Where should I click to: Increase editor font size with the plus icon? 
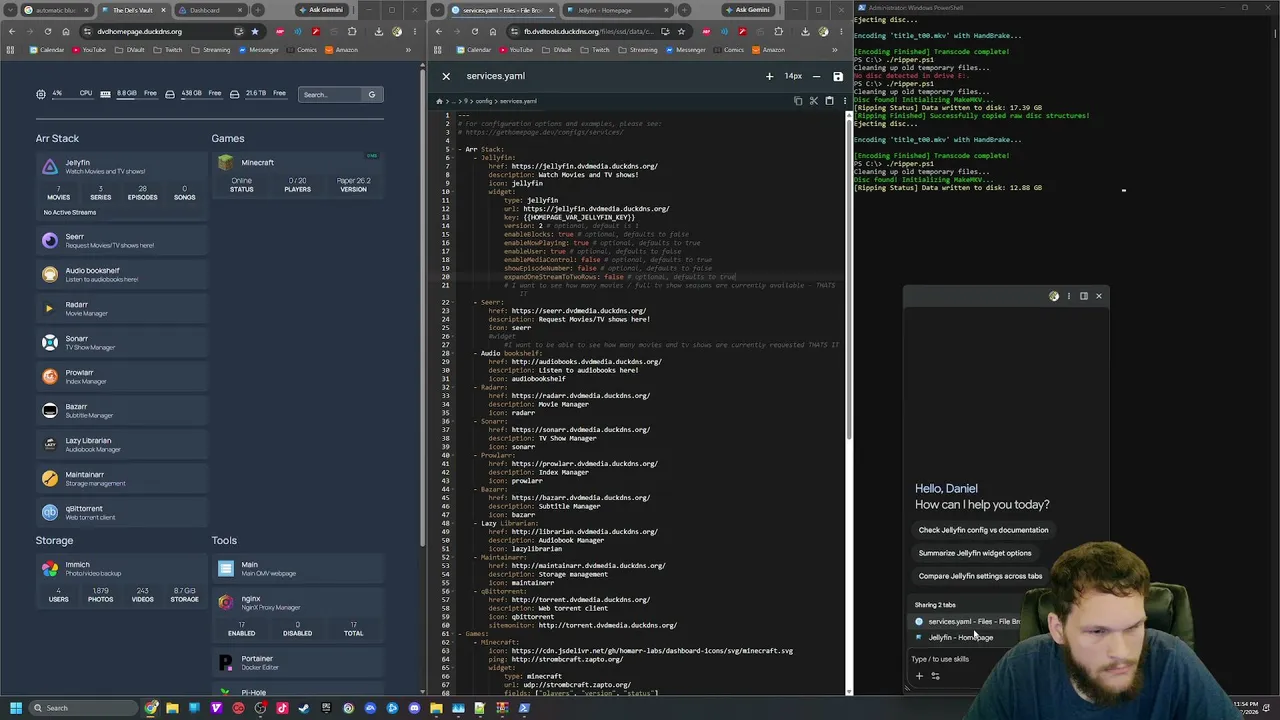coord(769,76)
